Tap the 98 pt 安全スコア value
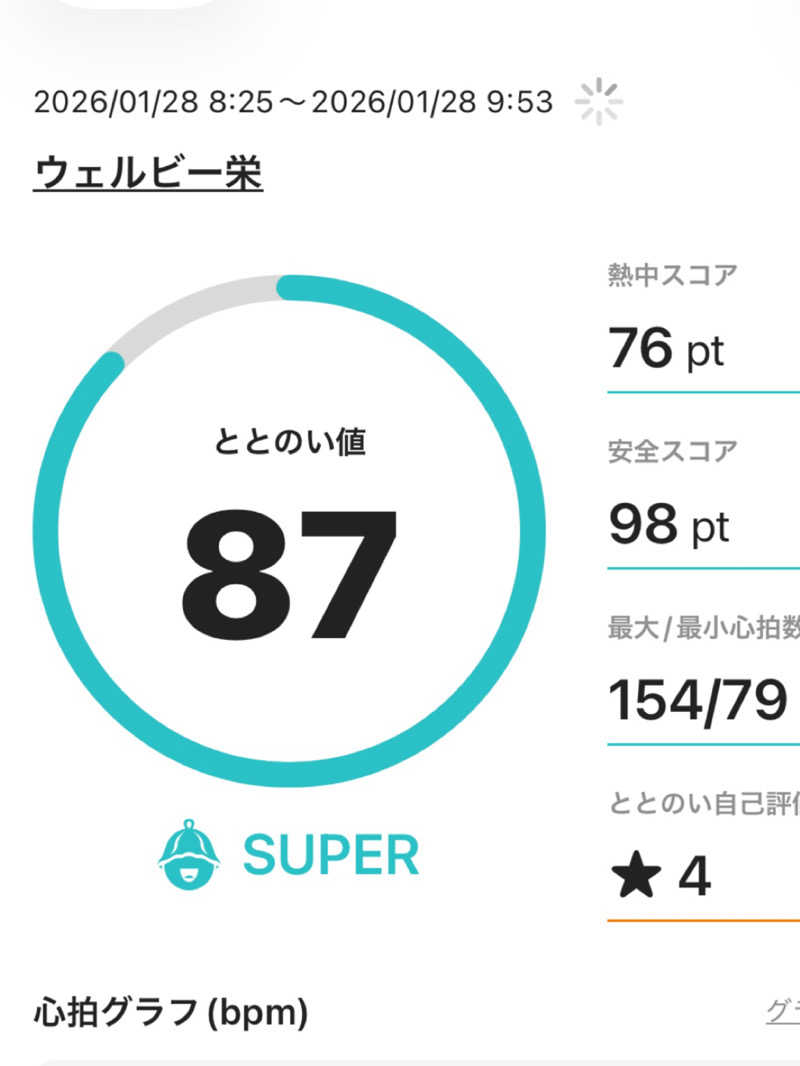Image resolution: width=800 pixels, height=1066 pixels. point(669,524)
